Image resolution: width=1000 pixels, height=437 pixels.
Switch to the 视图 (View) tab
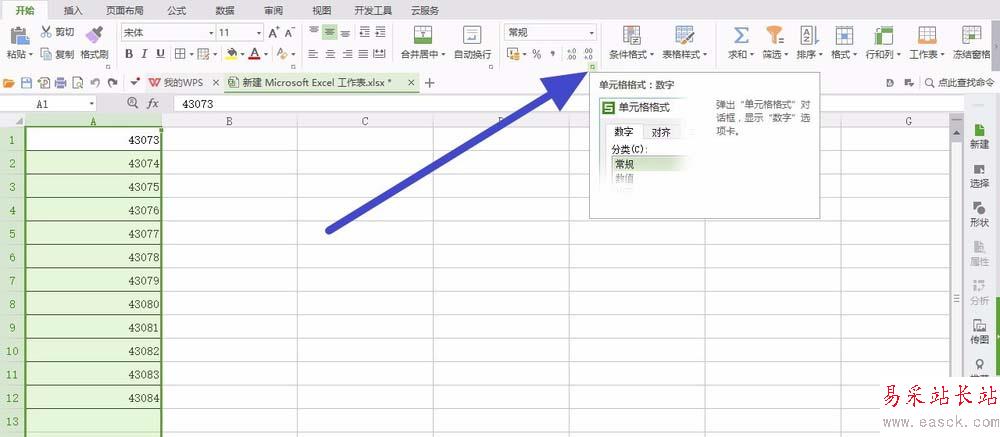coord(322,10)
